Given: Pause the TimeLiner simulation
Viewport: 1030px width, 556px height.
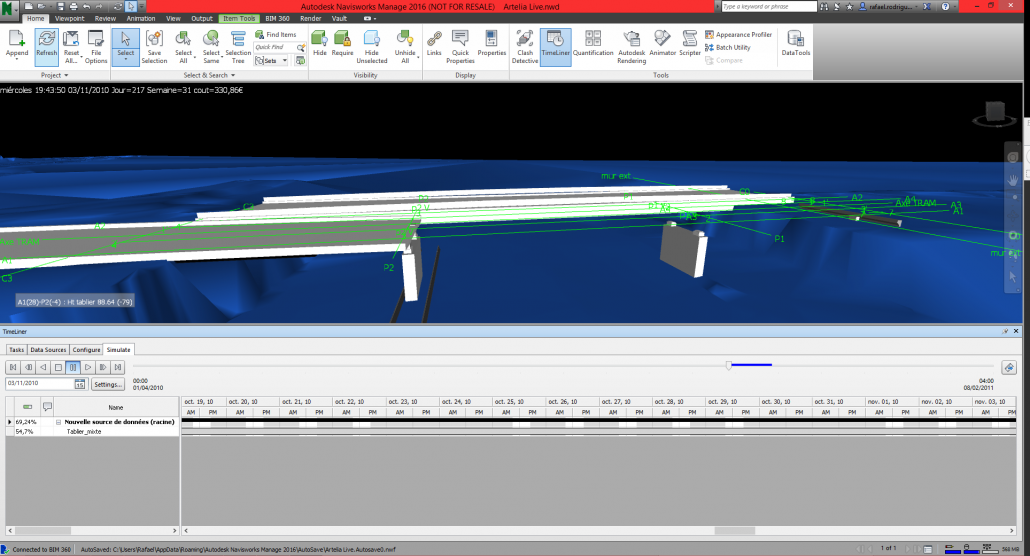Looking at the screenshot, I should [73, 368].
